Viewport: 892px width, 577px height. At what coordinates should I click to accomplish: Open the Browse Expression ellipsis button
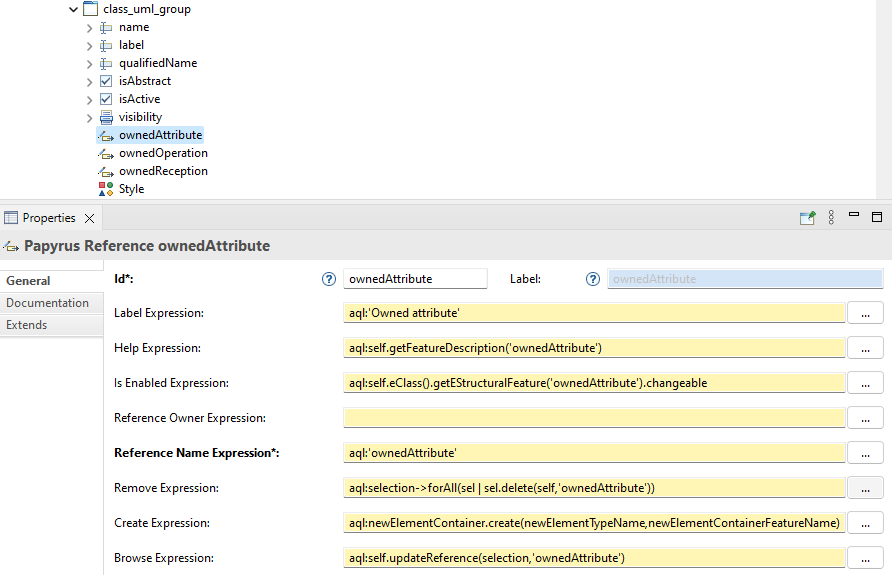point(865,558)
